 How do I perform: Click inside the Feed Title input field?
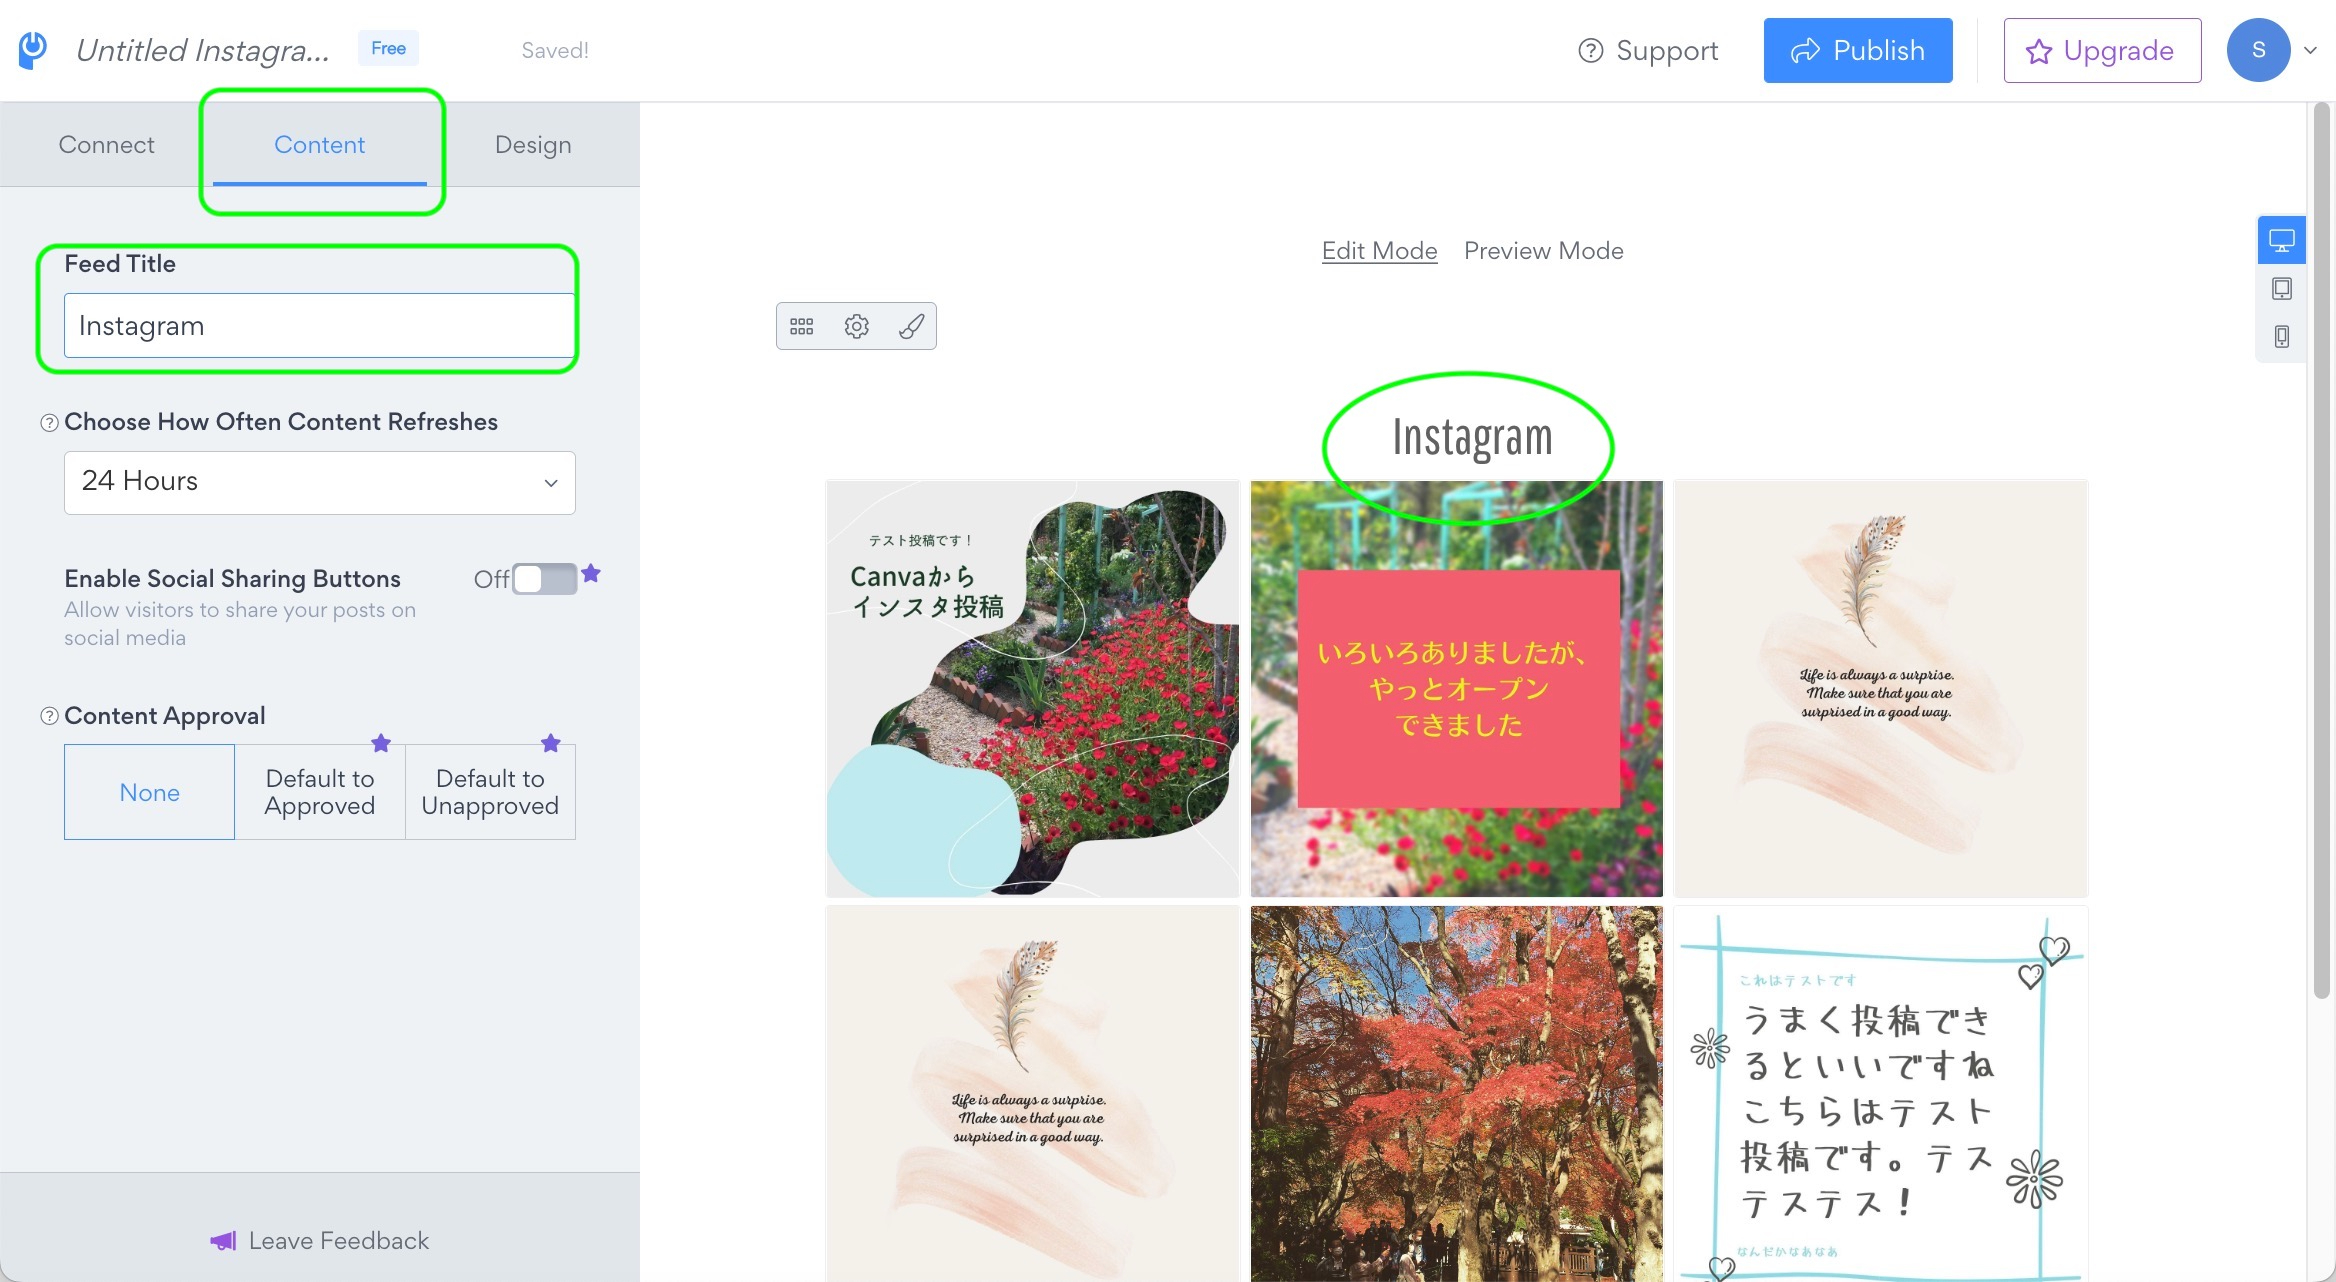(319, 325)
